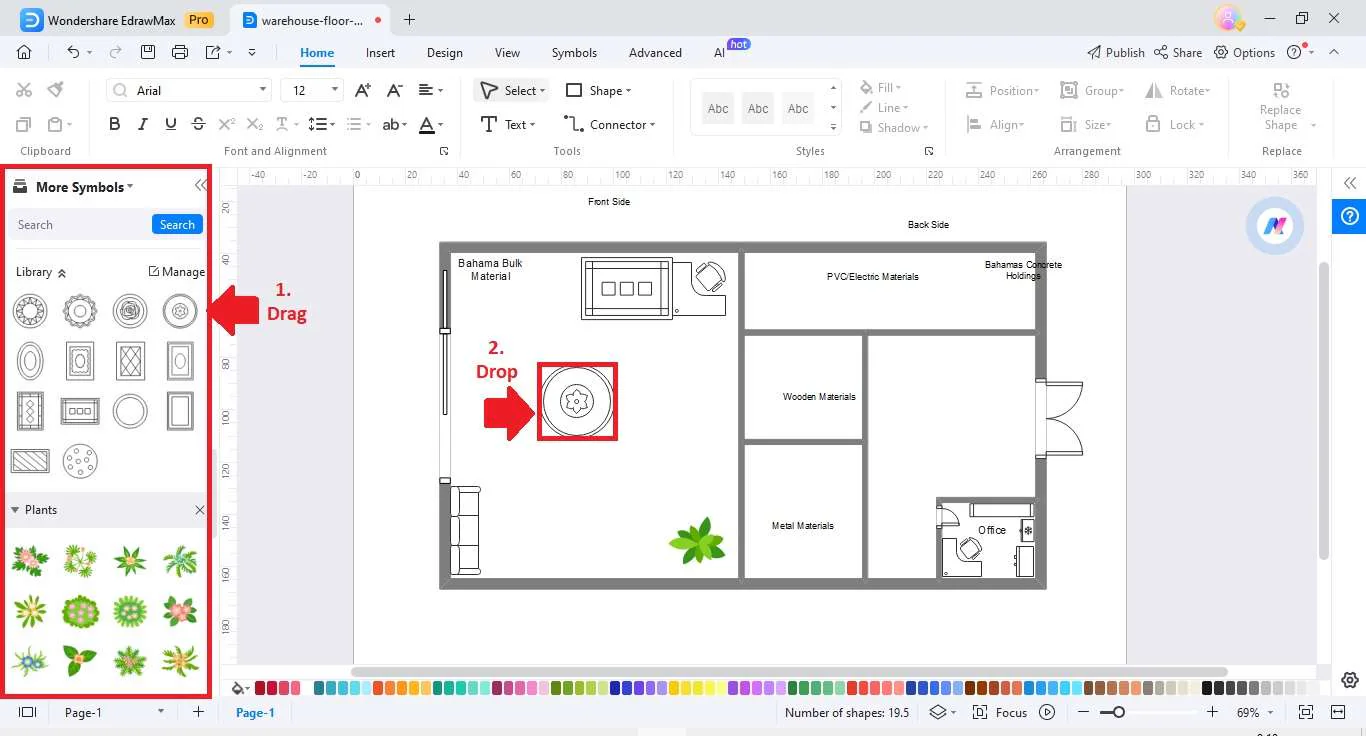Image resolution: width=1366 pixels, height=736 pixels.
Task: Open the fill bucket icon beside the color palette
Action: (238, 688)
